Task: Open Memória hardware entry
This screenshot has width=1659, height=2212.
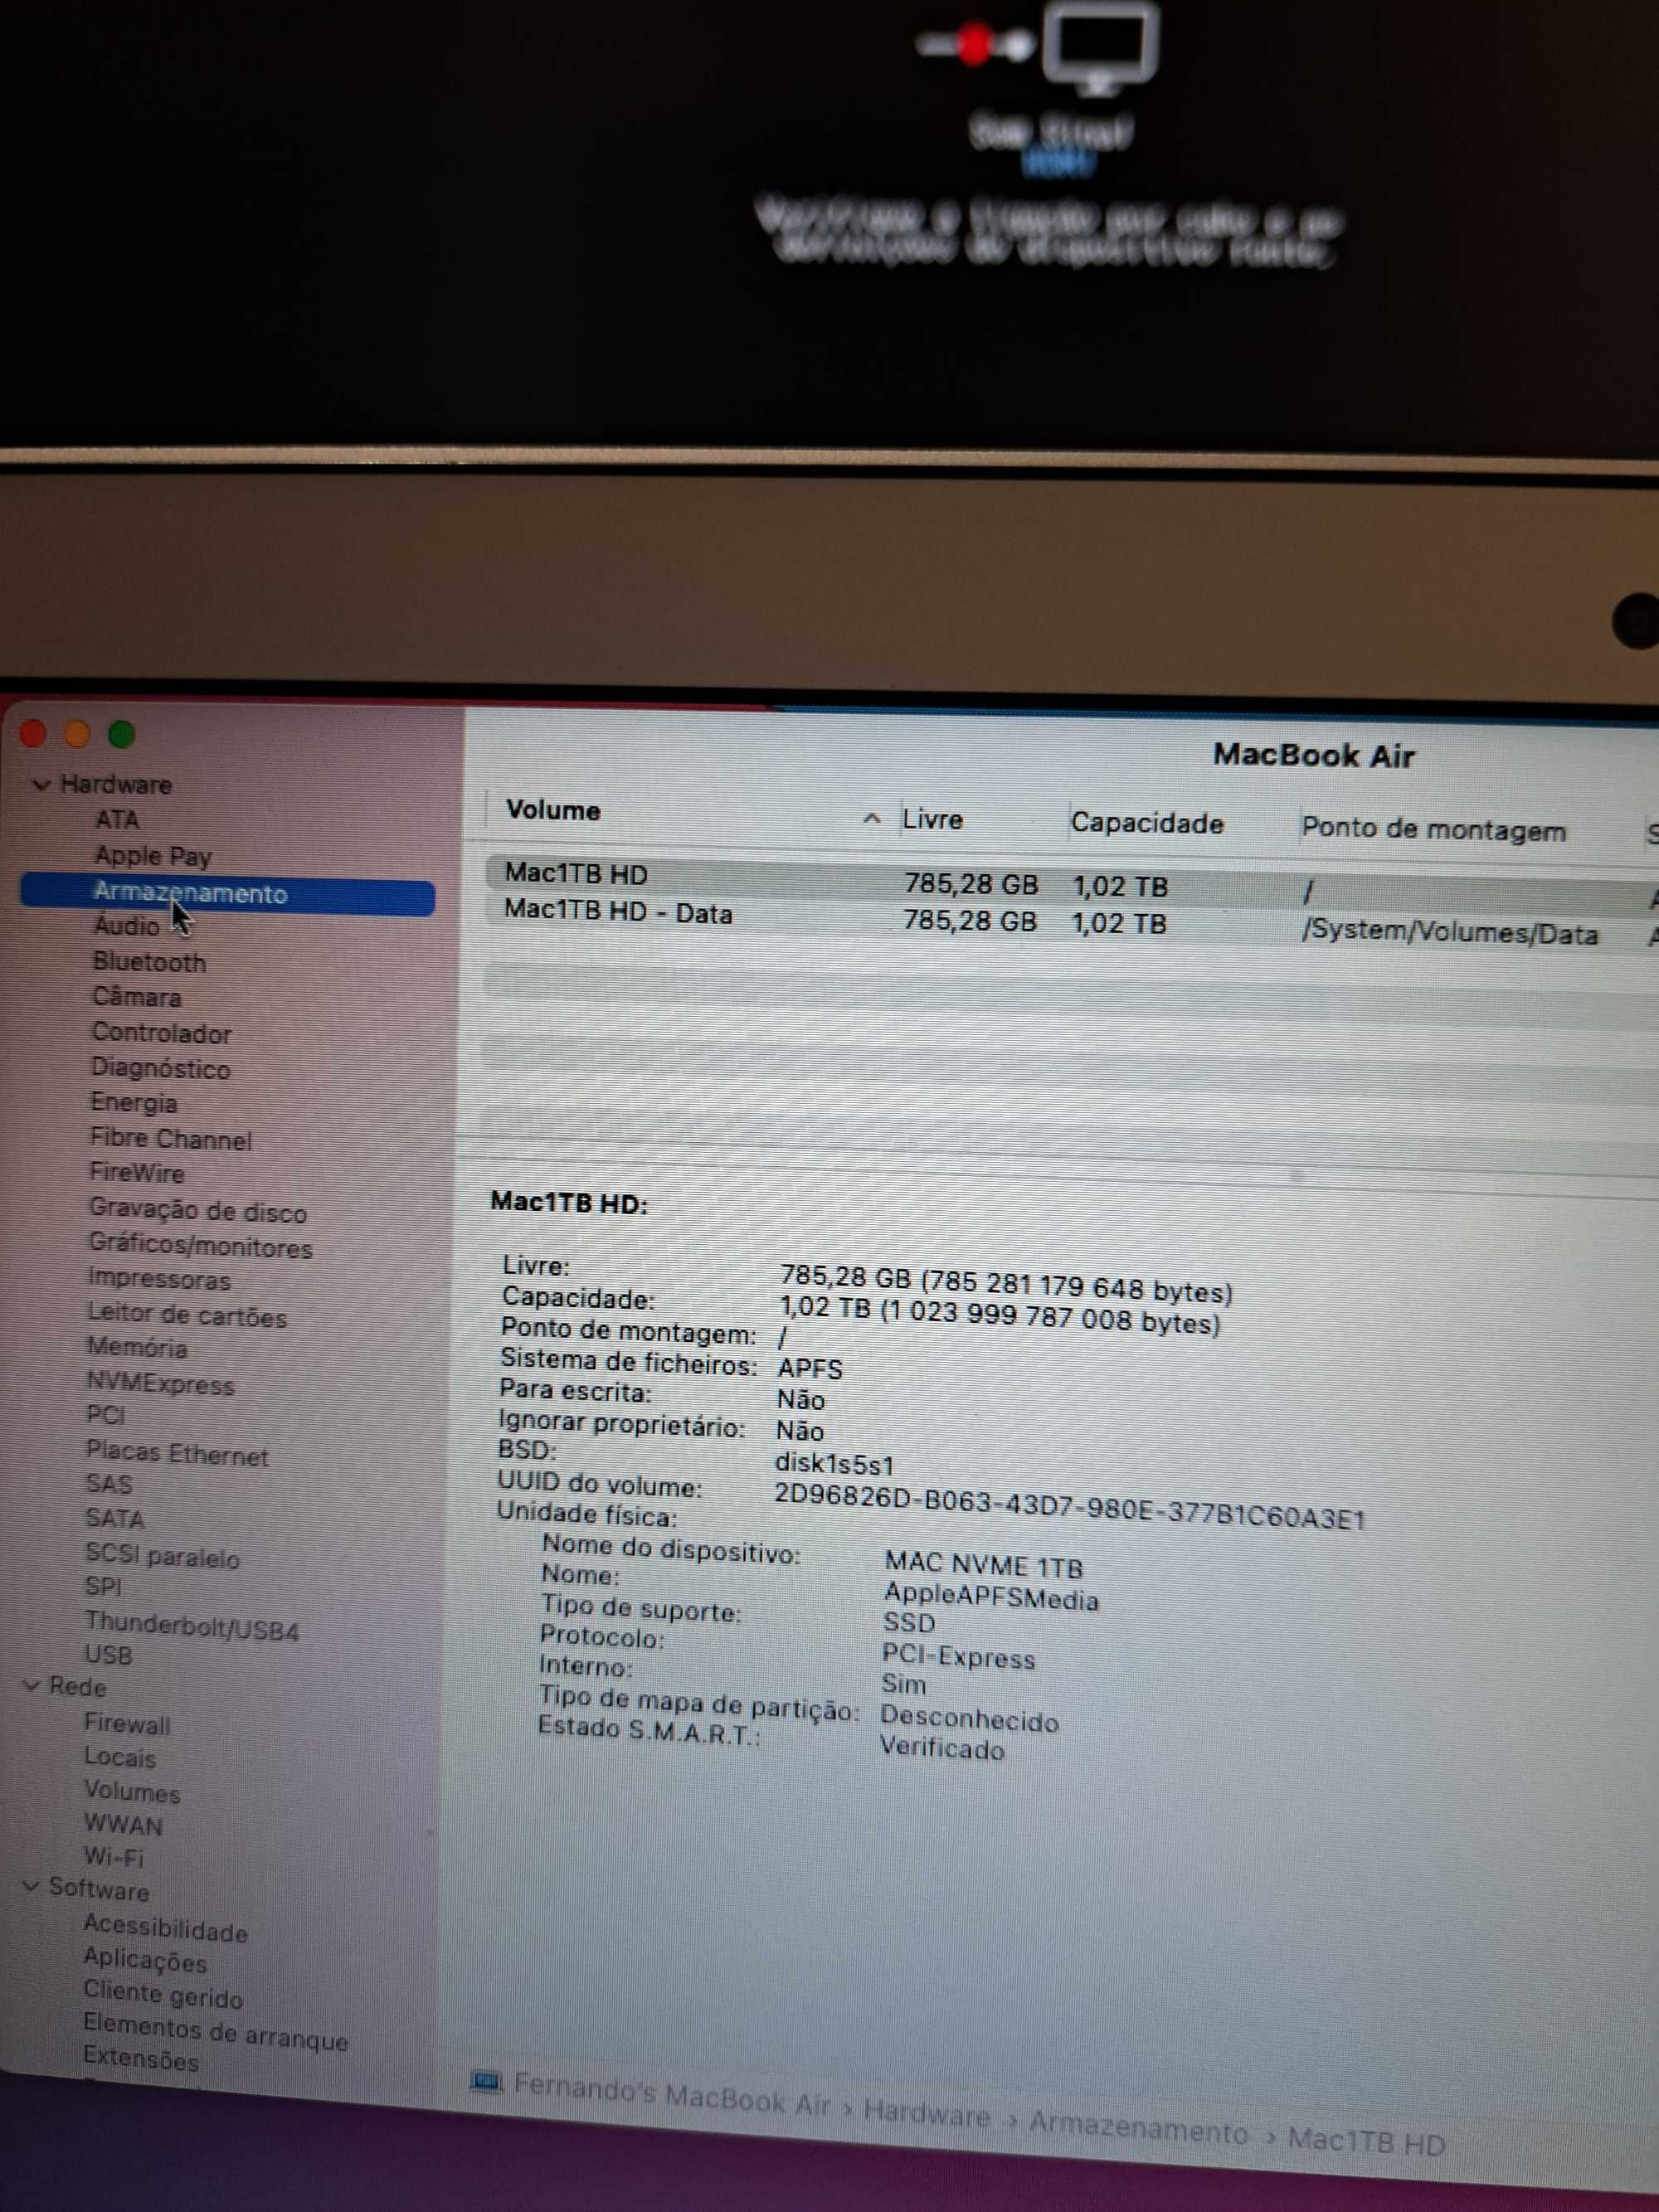Action: (137, 1348)
